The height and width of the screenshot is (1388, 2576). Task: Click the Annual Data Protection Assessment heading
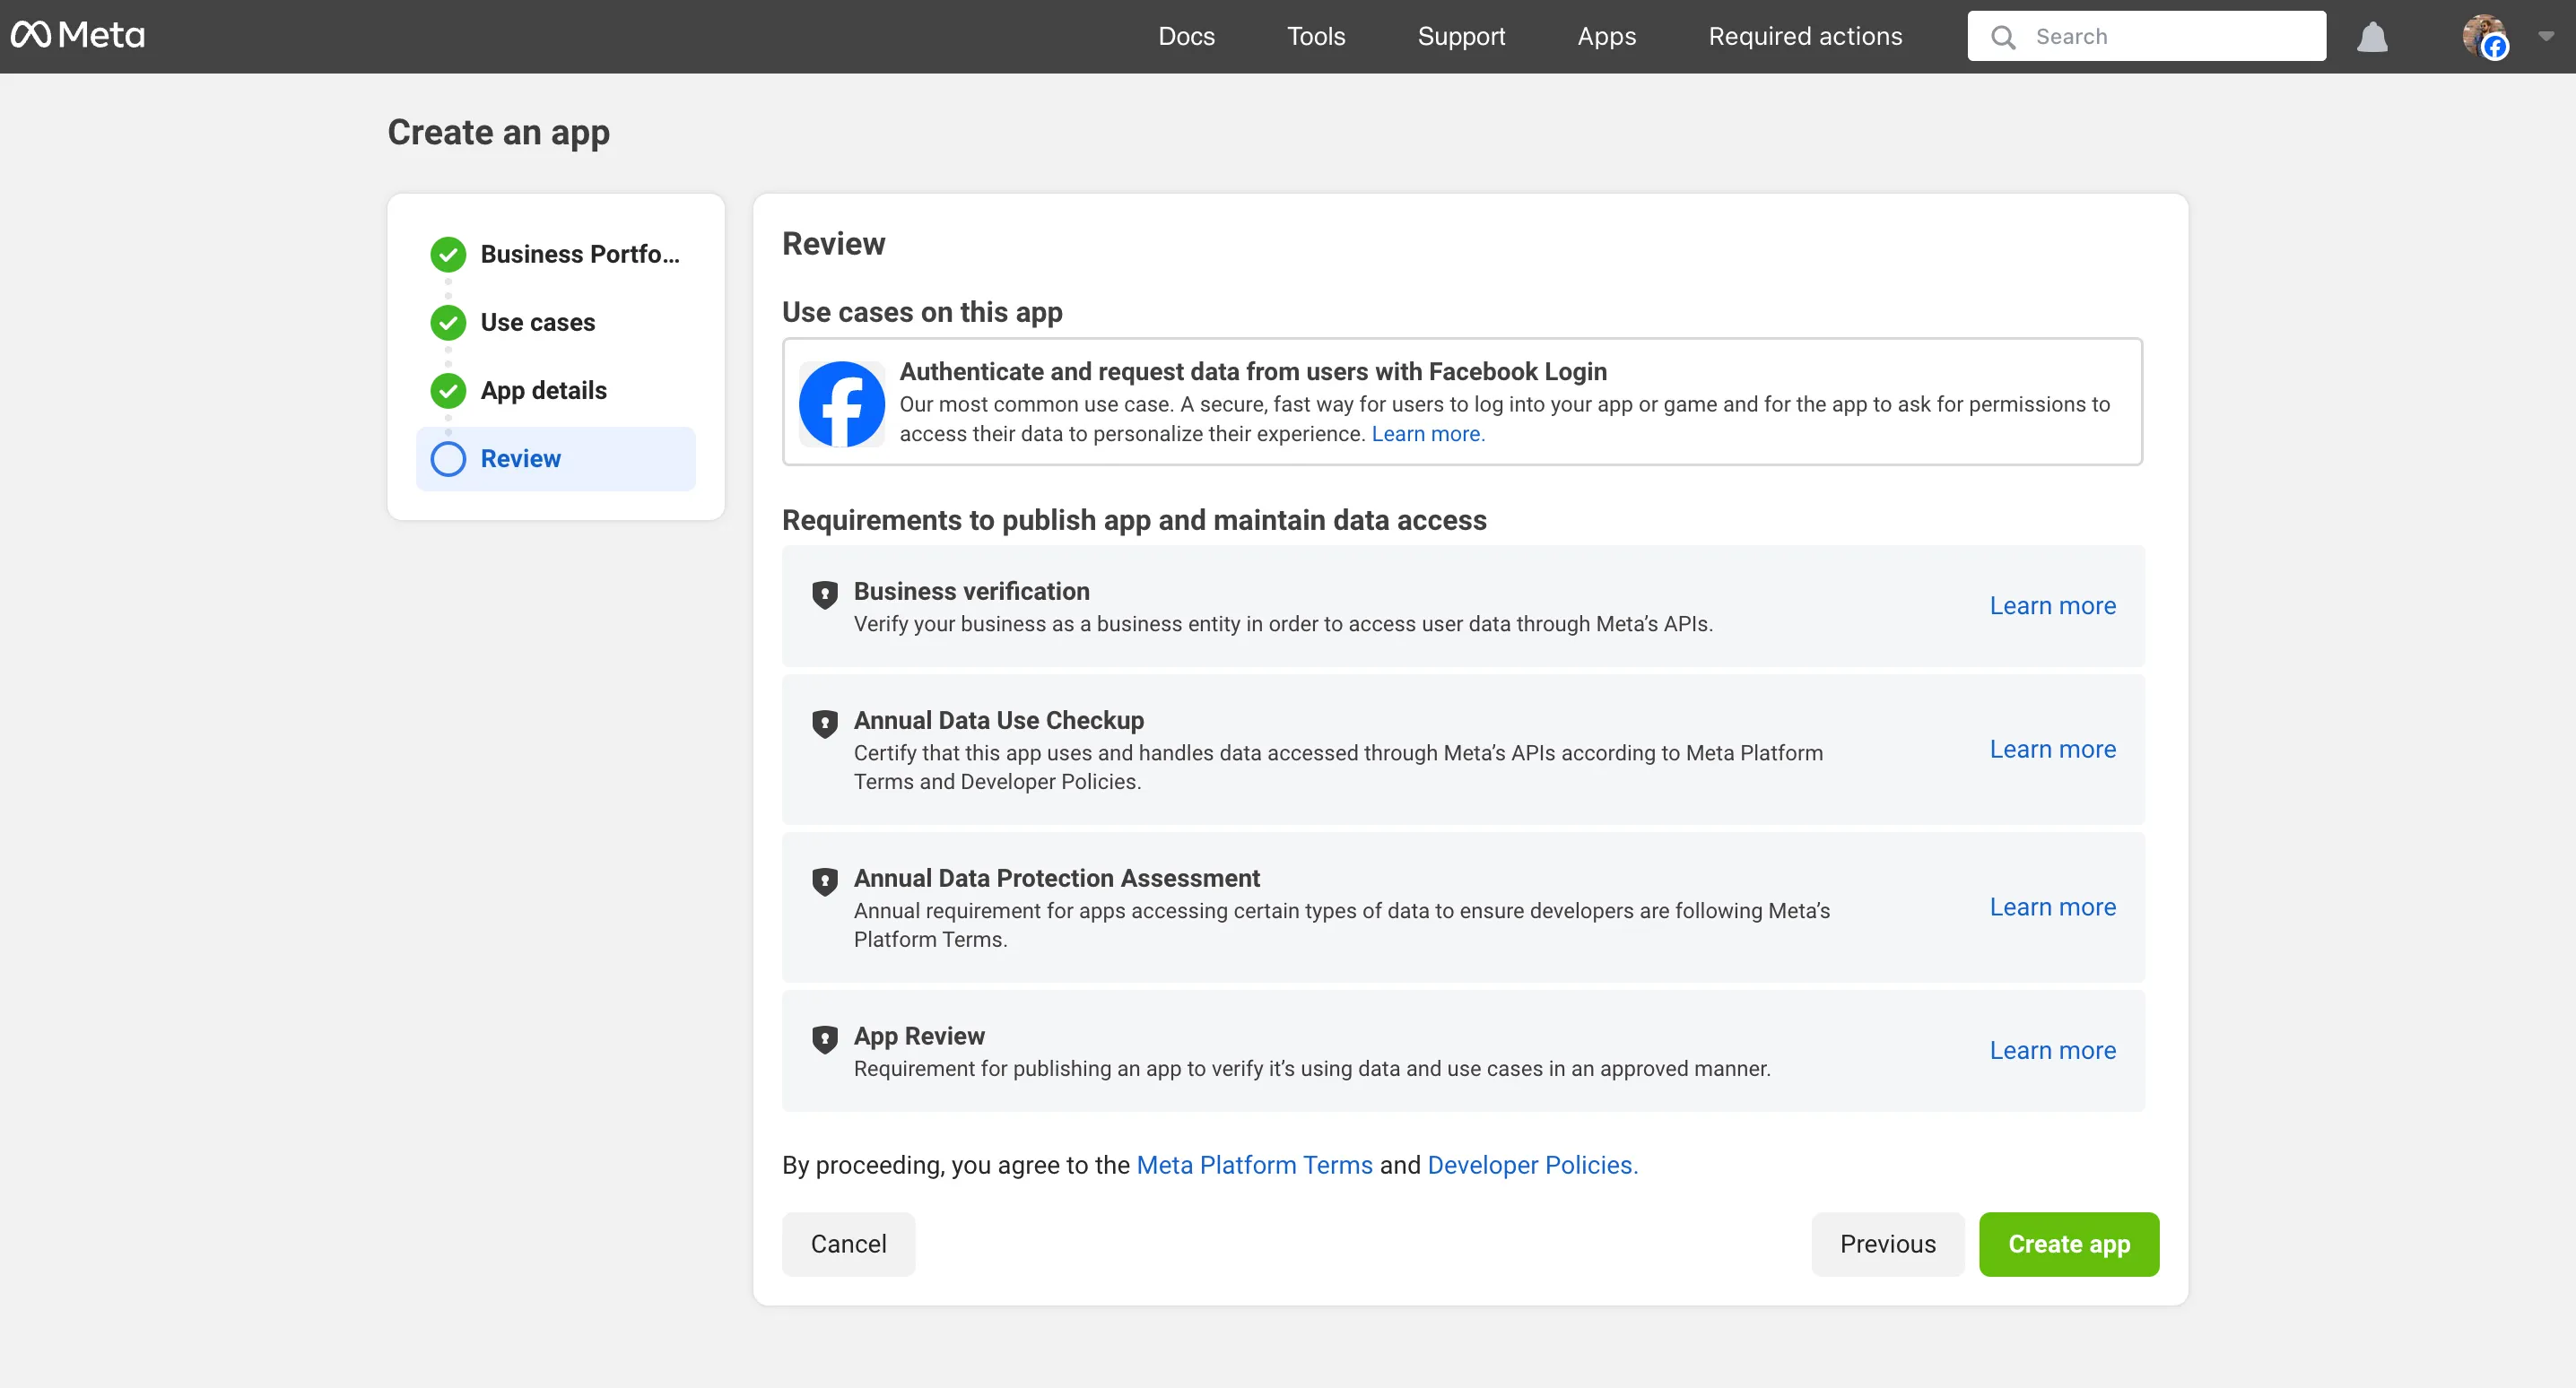click(x=1057, y=878)
